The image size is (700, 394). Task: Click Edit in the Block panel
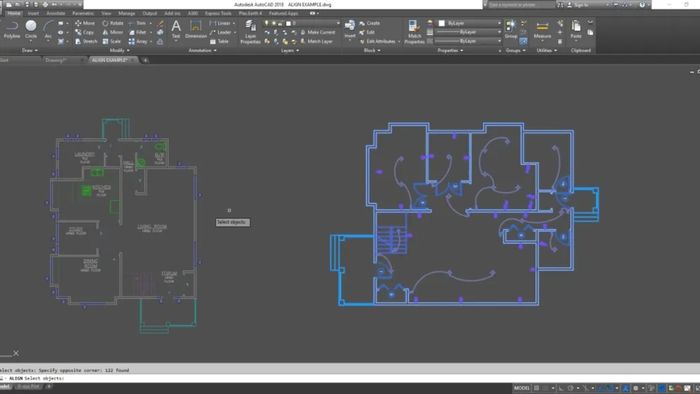pos(367,32)
